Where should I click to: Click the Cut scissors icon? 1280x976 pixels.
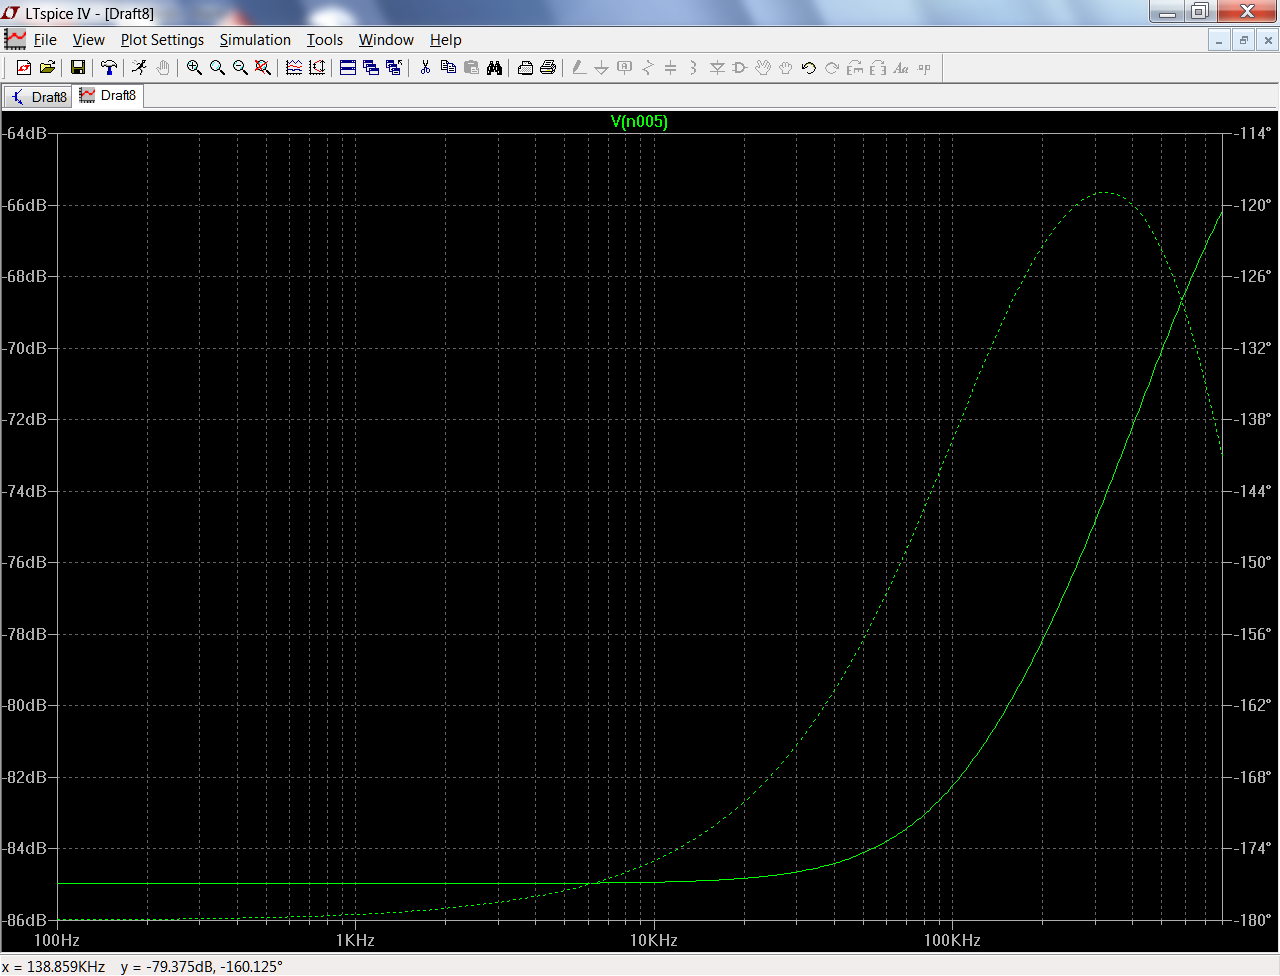tap(425, 67)
